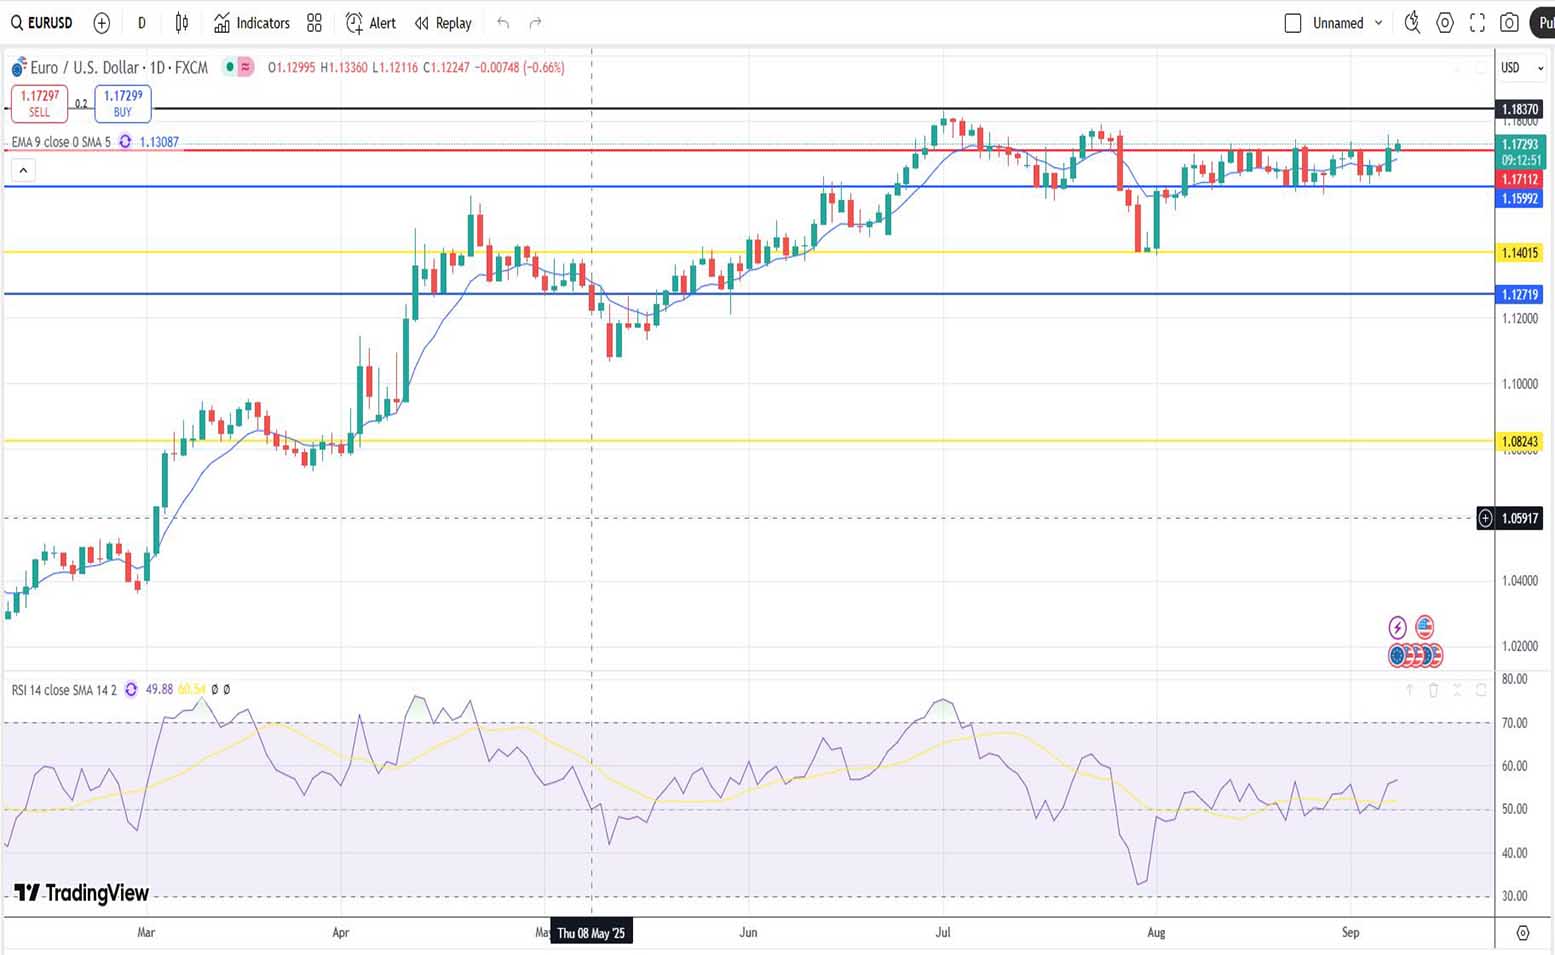Open the layout setup square icon
The height and width of the screenshot is (955, 1555).
tap(1293, 23)
